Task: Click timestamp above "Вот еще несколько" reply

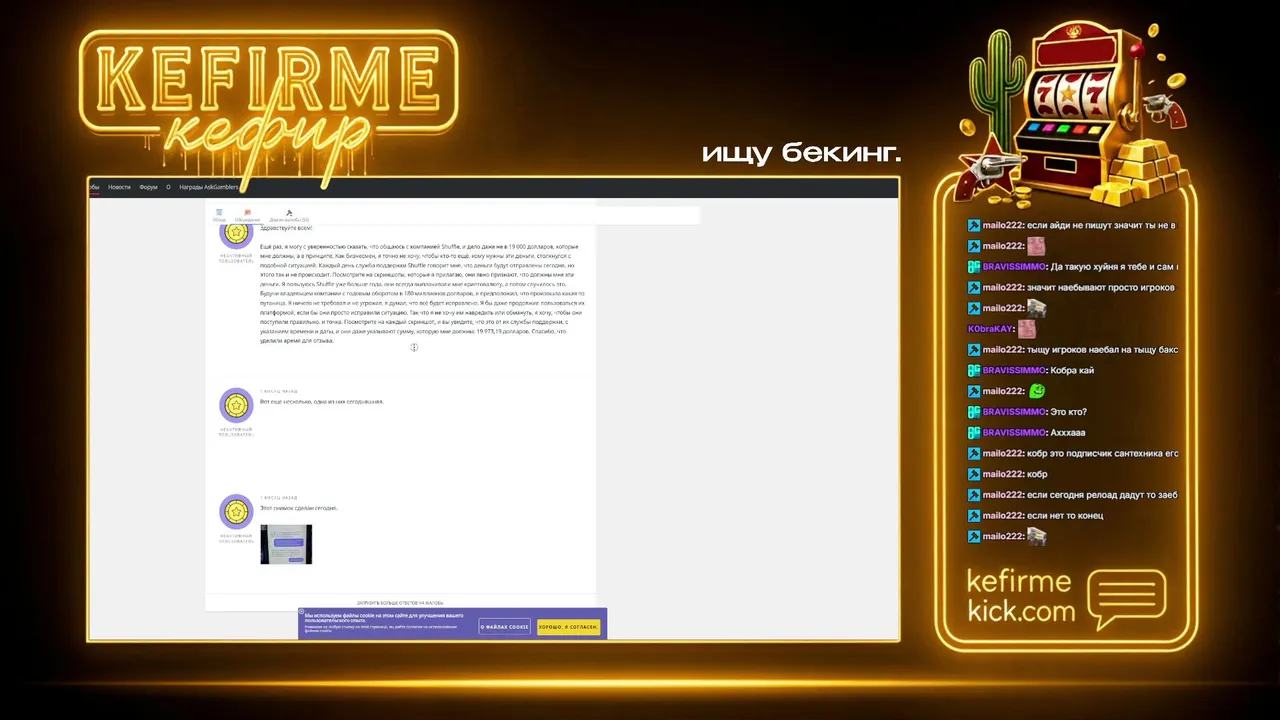Action: tap(279, 391)
